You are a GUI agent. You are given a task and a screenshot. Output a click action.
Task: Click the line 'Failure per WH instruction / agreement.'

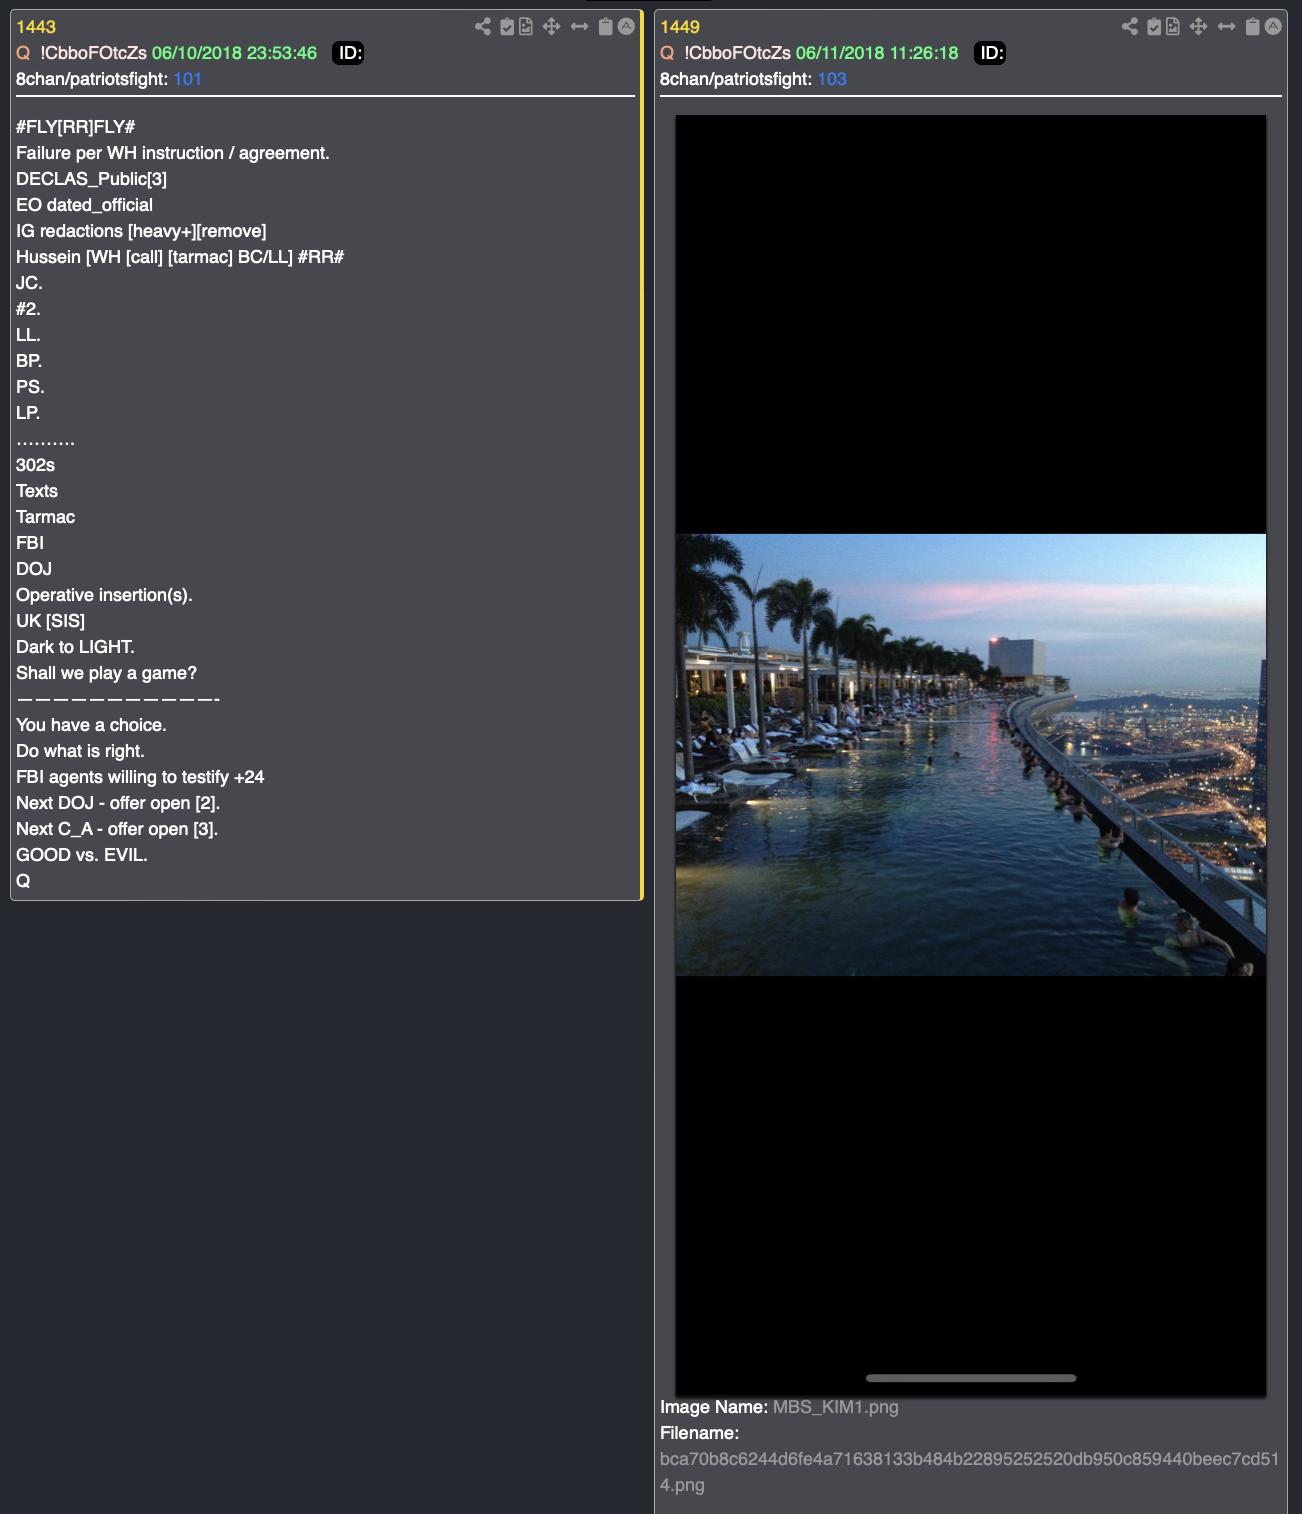coord(173,153)
